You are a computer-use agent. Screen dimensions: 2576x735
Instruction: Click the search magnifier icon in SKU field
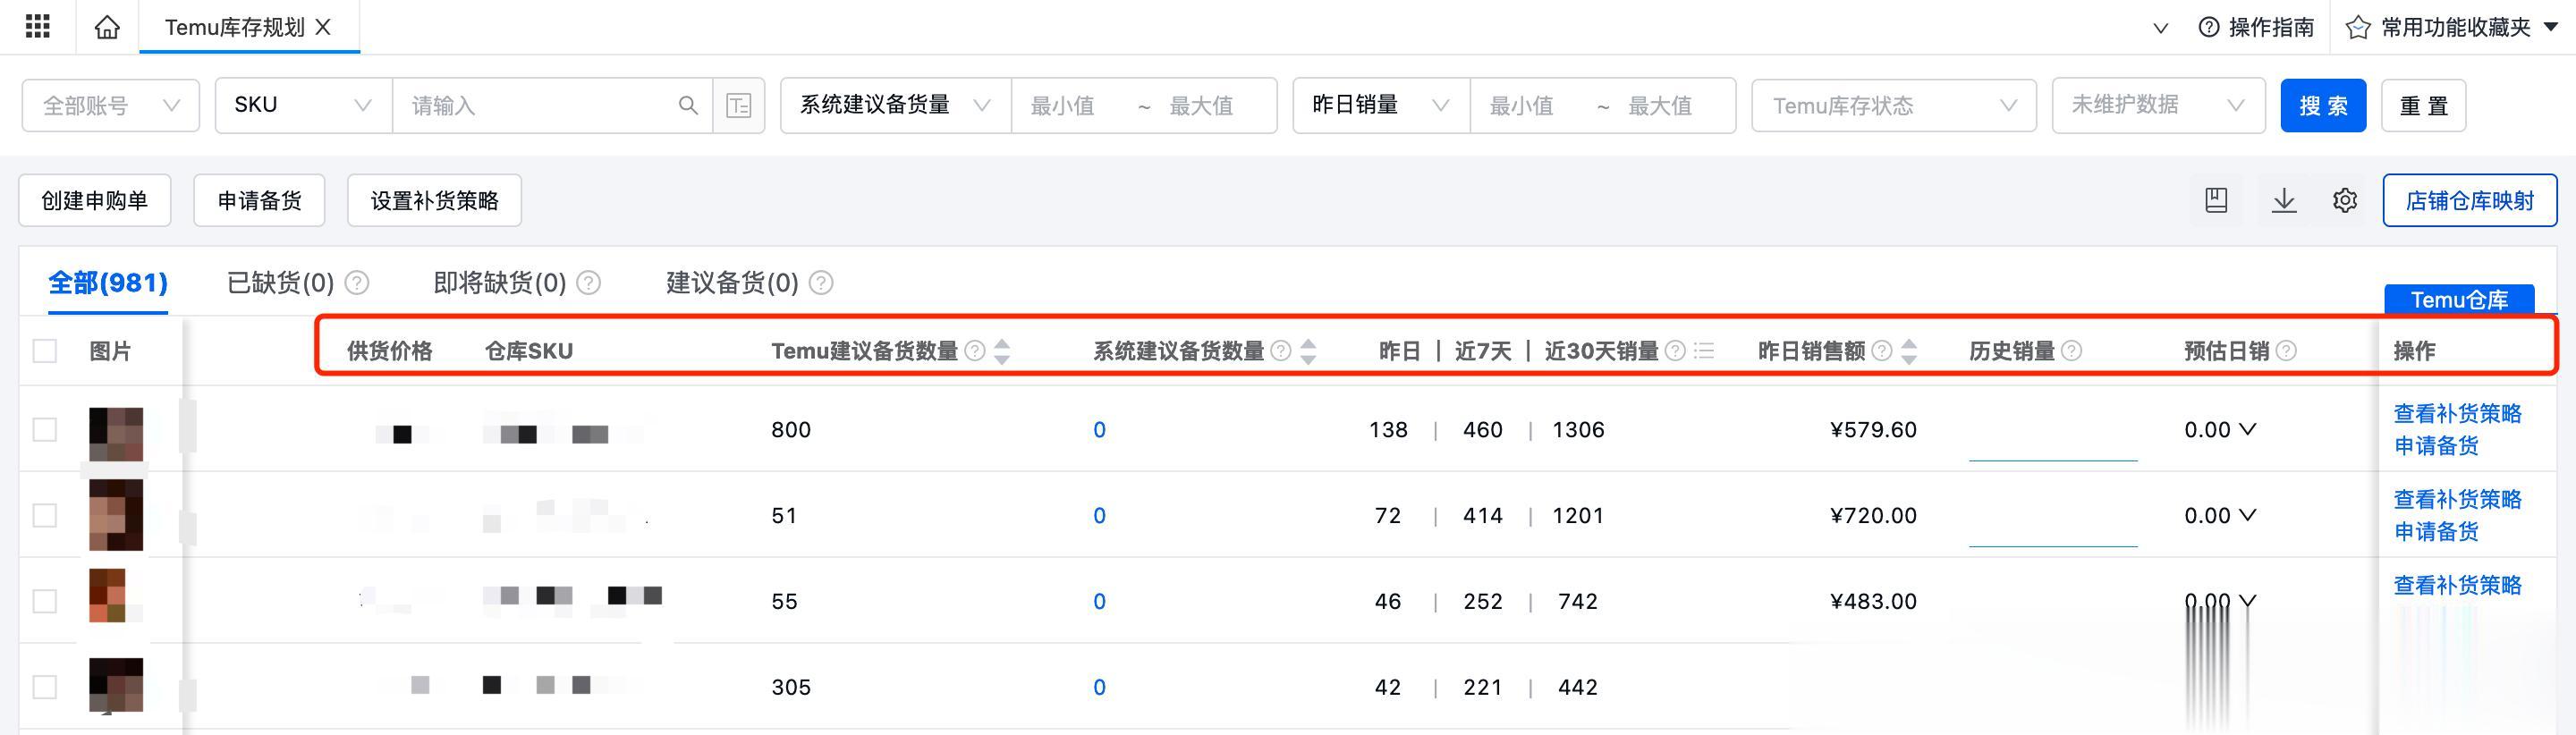[688, 105]
